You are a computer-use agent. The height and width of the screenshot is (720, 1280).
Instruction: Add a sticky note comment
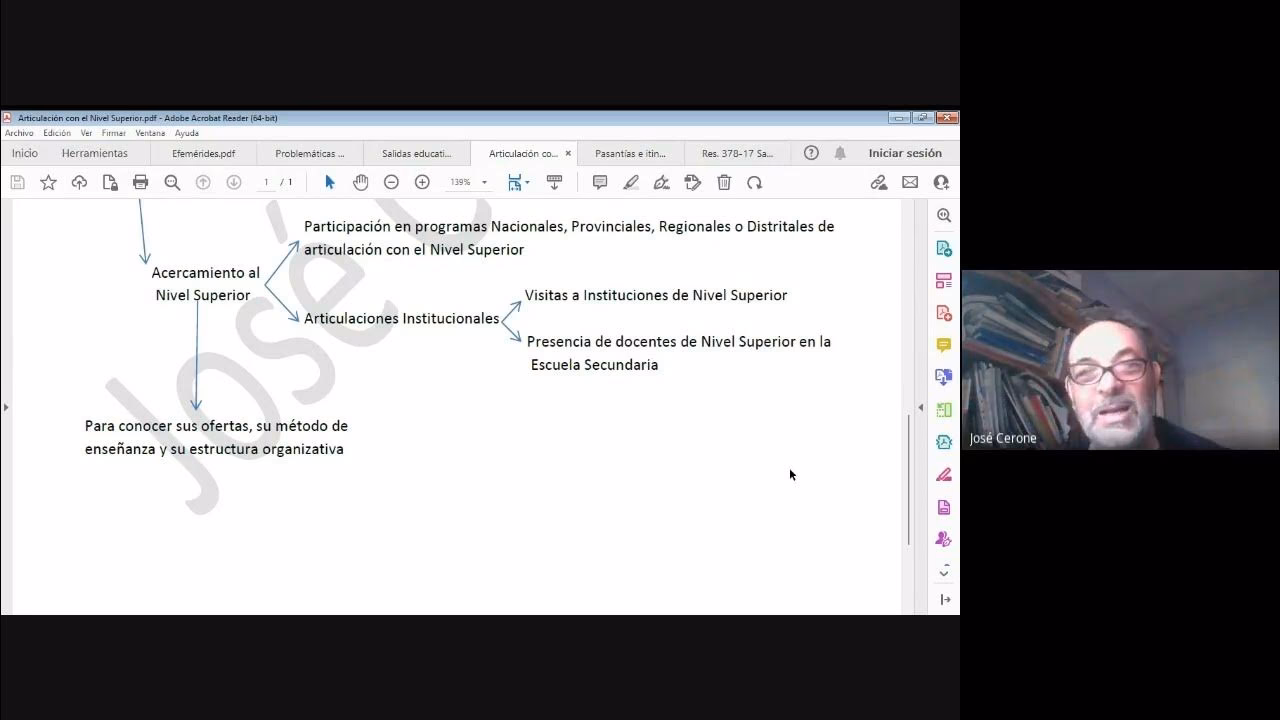(x=599, y=182)
